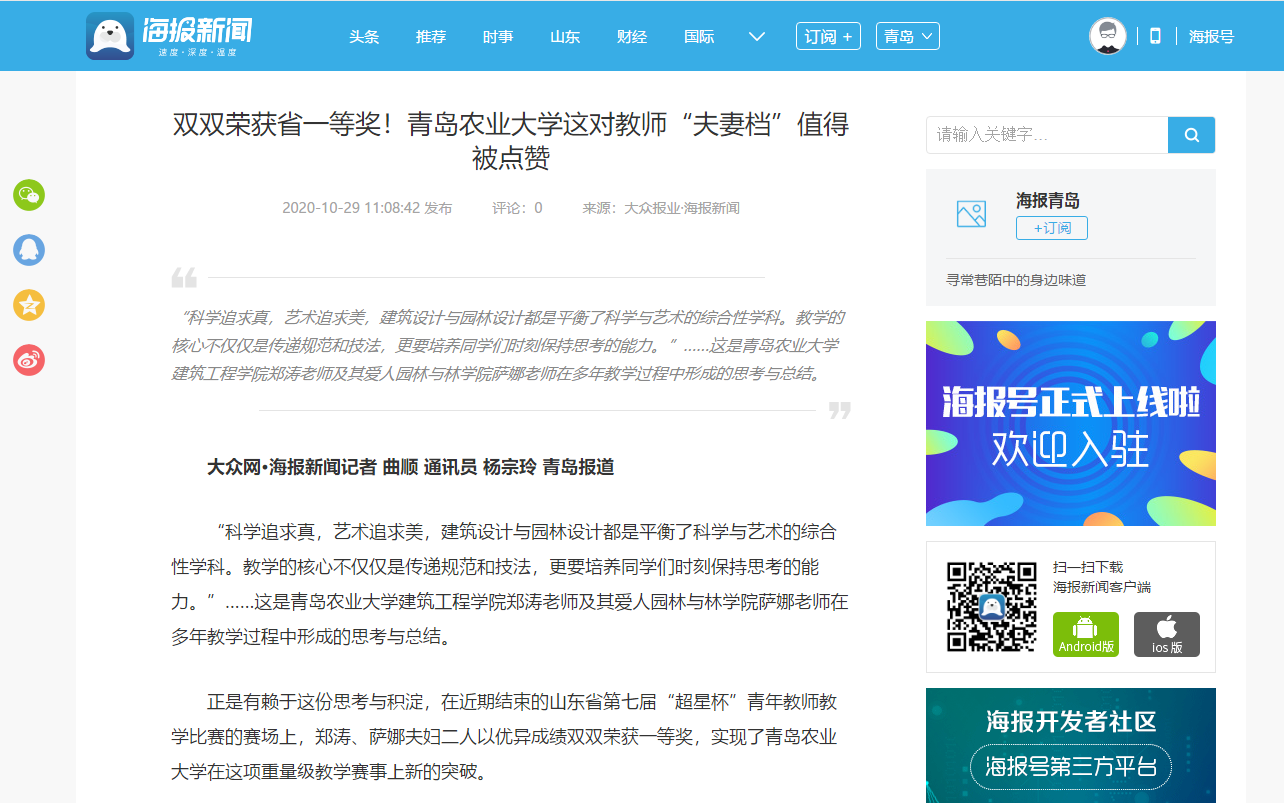1284x803 pixels.
Task: Open the 海报开发者社区 banner
Action: click(x=1071, y=745)
